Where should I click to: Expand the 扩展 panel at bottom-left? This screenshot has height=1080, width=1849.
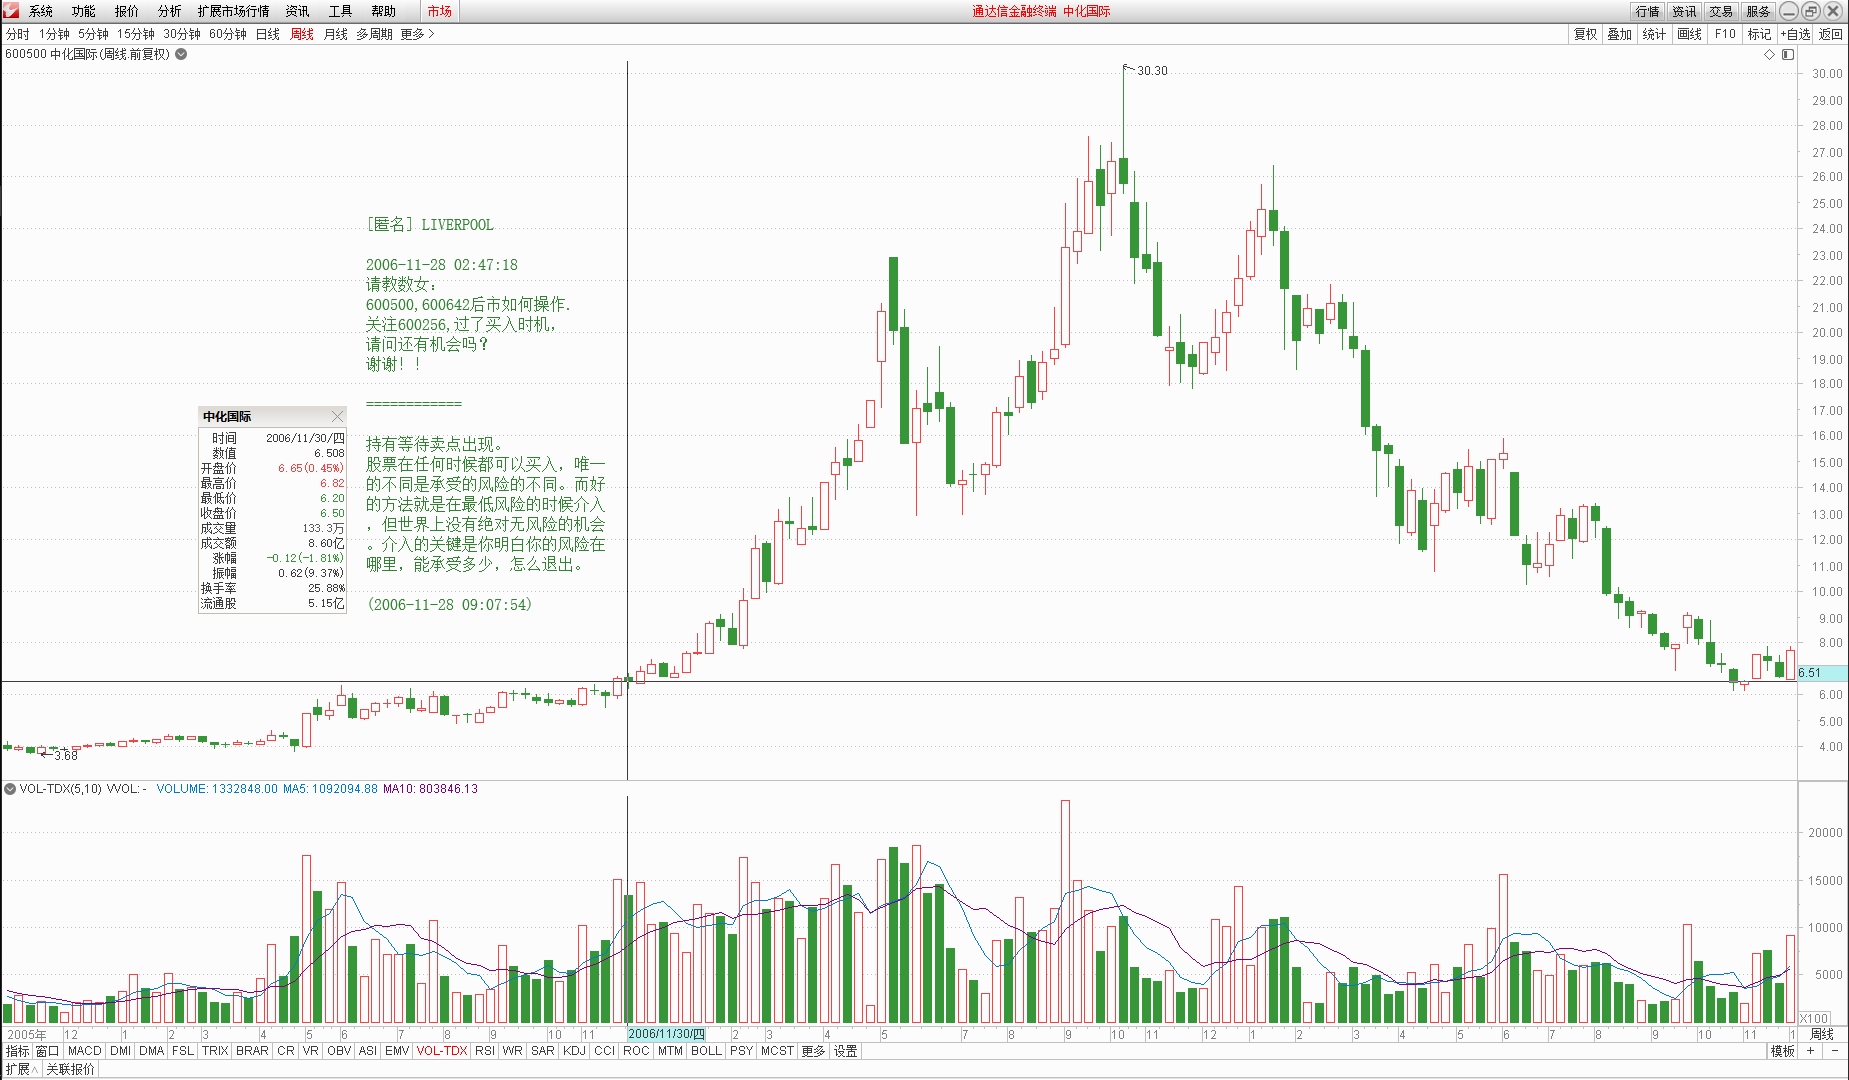coord(21,1069)
